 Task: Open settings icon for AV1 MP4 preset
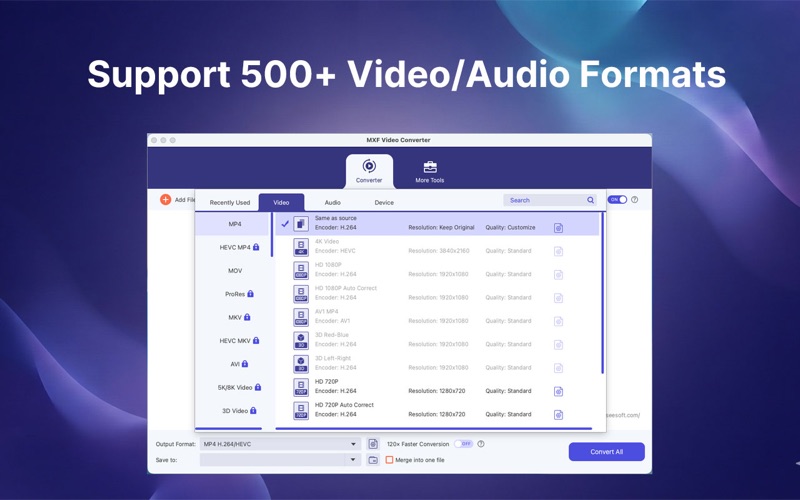click(558, 321)
